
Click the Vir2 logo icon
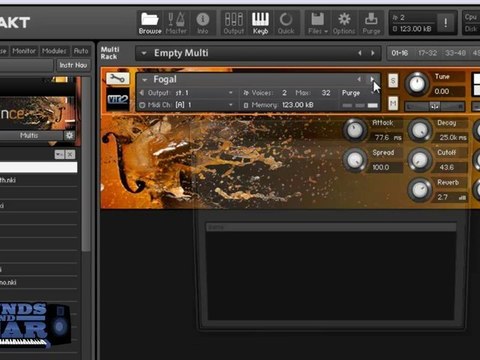[118, 99]
